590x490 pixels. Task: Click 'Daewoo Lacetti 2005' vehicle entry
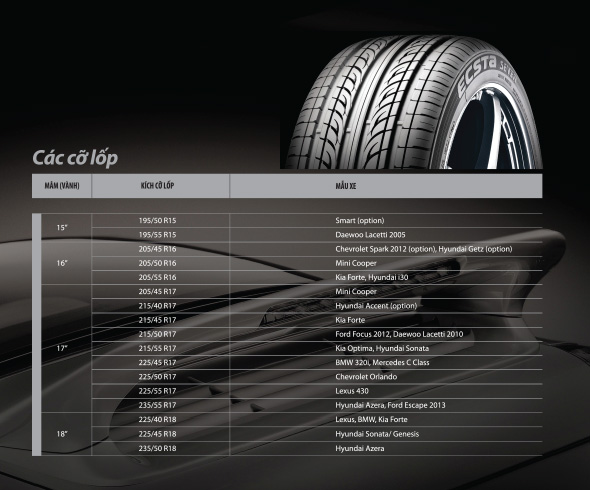[370, 235]
